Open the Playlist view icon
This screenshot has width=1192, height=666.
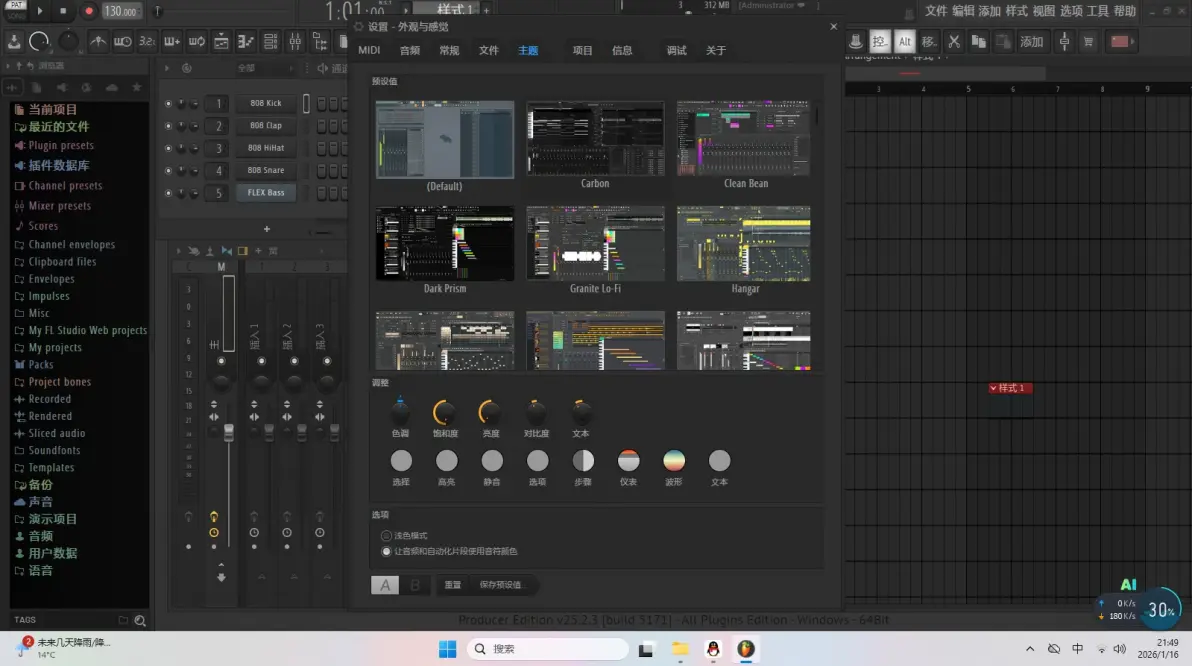coord(221,42)
